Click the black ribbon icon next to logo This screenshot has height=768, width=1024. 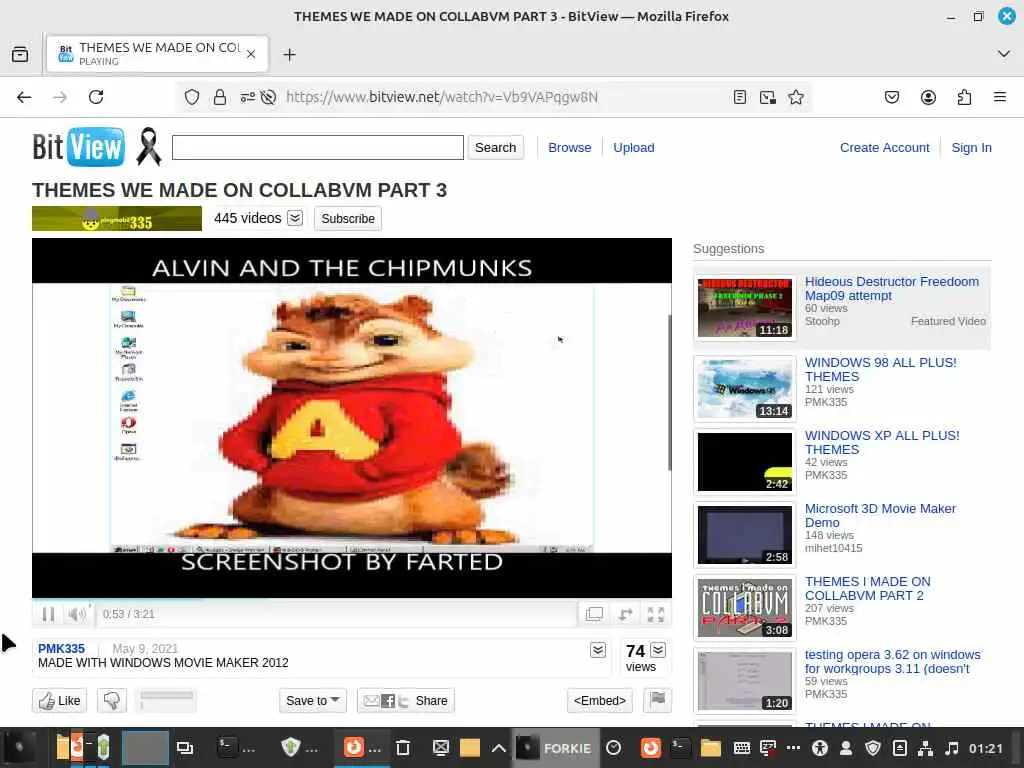tap(148, 146)
